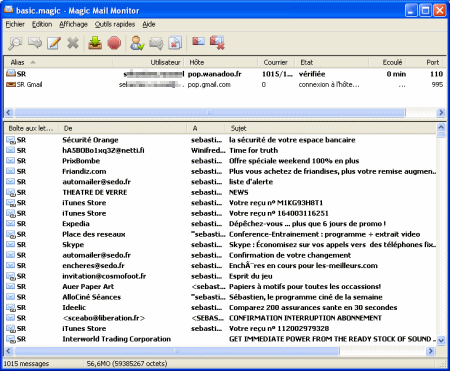
Task: Open the Aide menu
Action: pos(149,24)
